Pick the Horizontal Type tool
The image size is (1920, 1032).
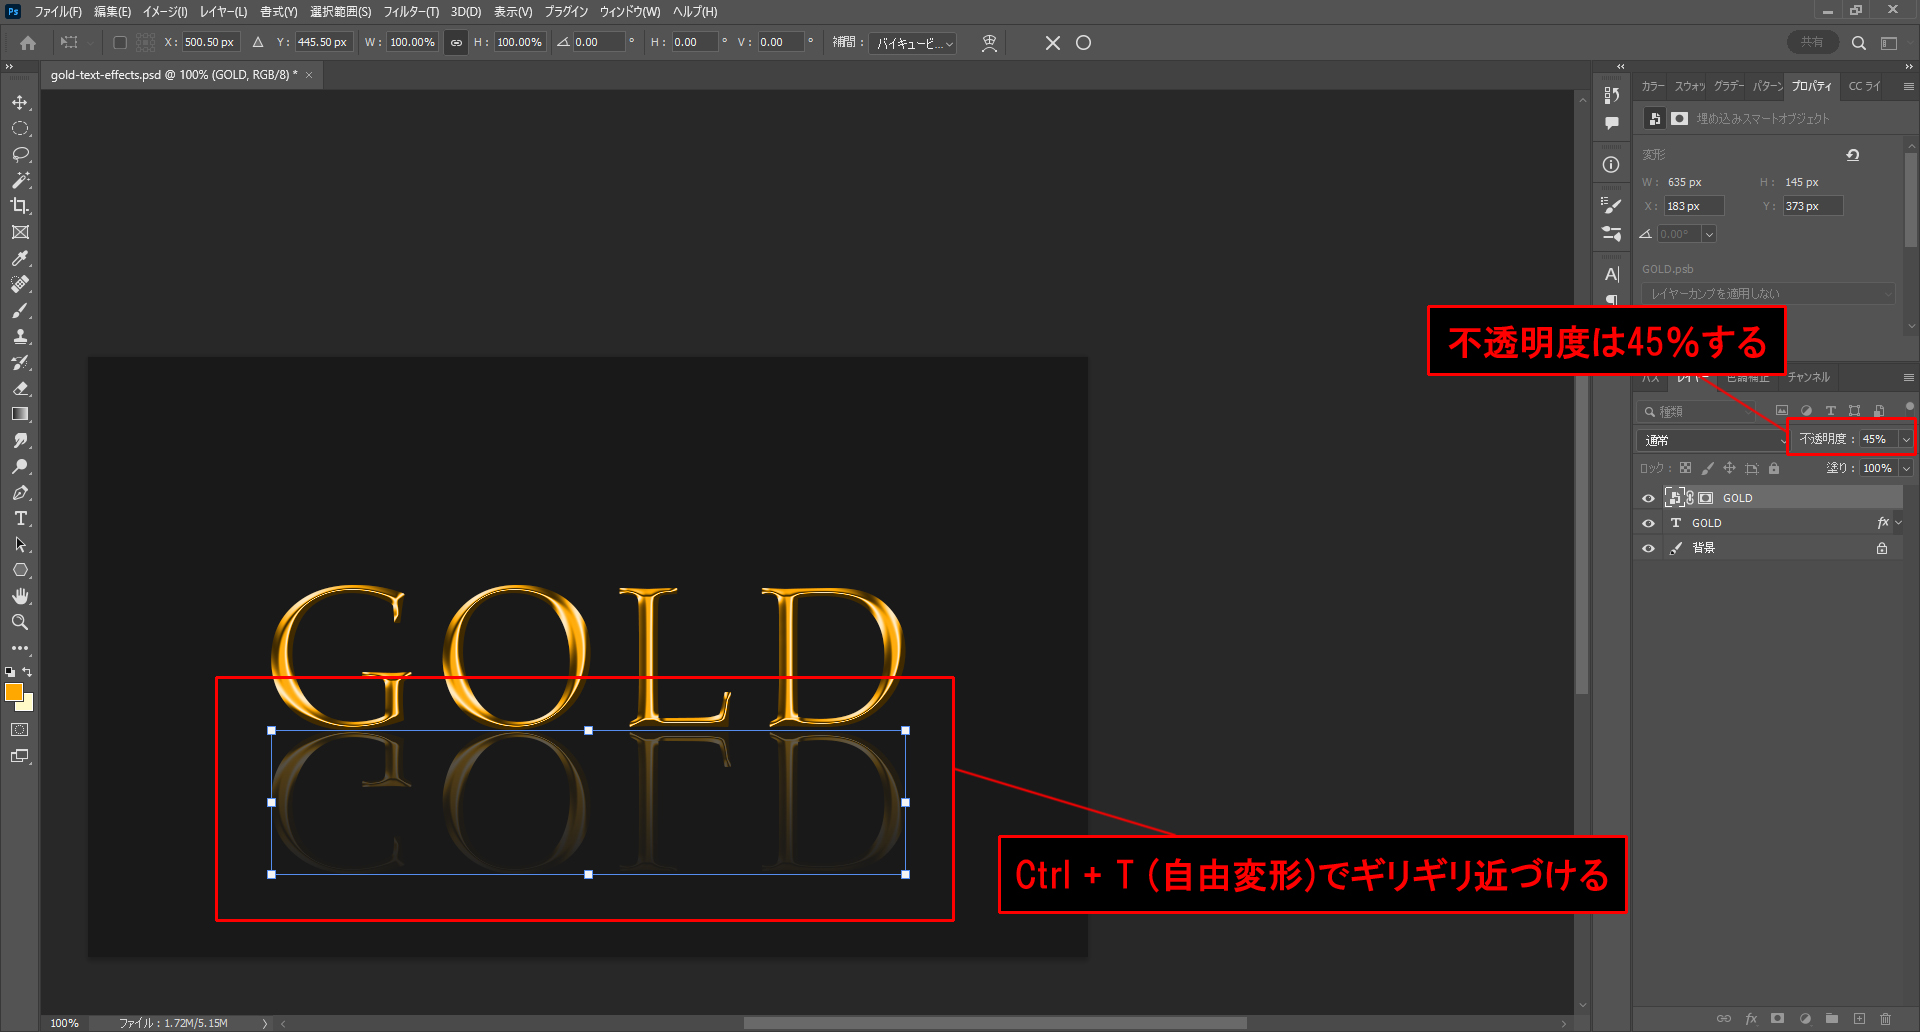(x=20, y=518)
